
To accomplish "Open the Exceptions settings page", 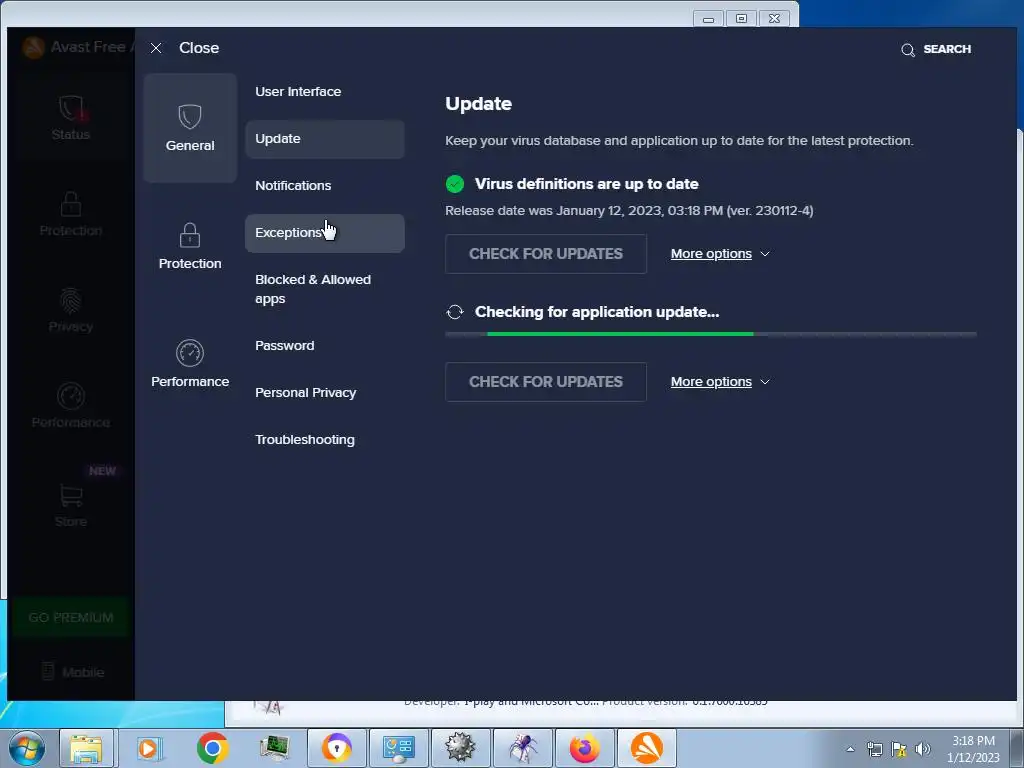I will [x=325, y=233].
